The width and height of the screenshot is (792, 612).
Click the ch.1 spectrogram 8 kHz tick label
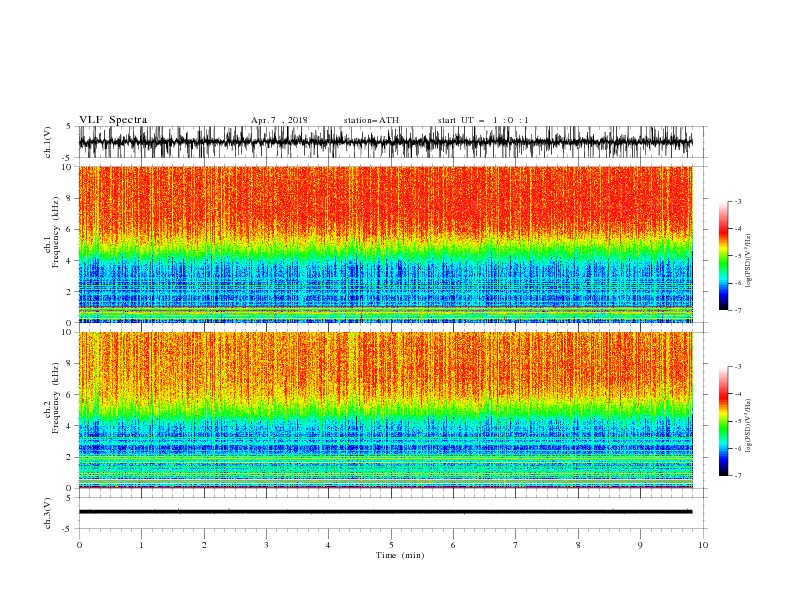[x=69, y=198]
